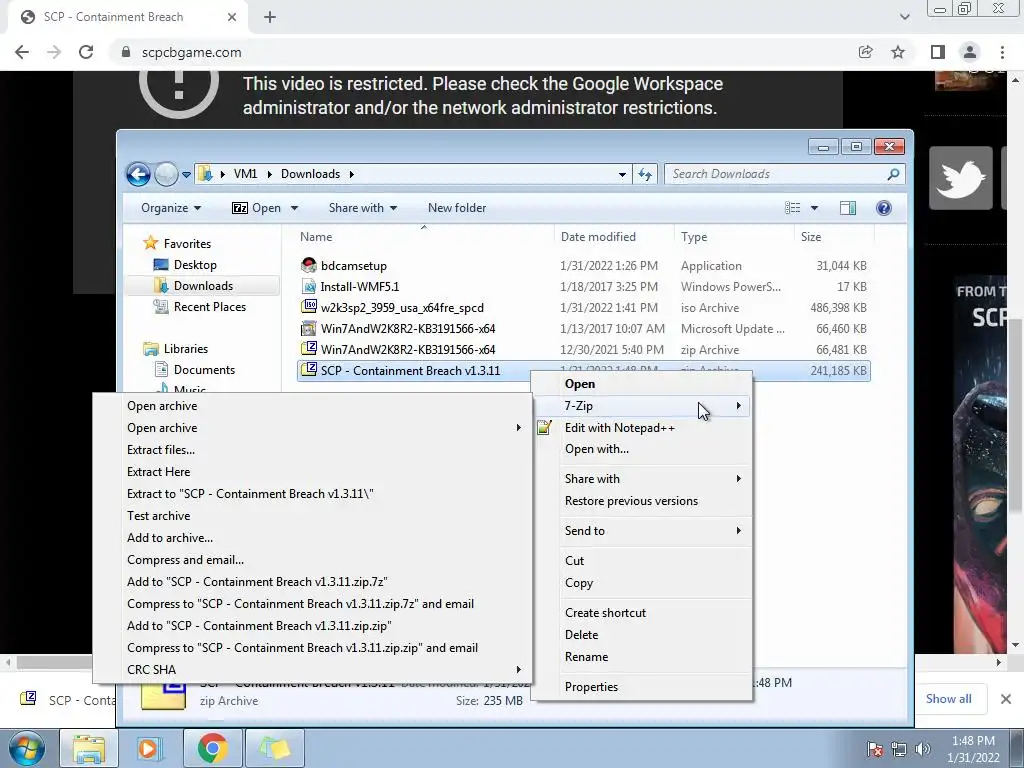
Task: Open Chrome's three-dot menu
Action: (1002, 52)
